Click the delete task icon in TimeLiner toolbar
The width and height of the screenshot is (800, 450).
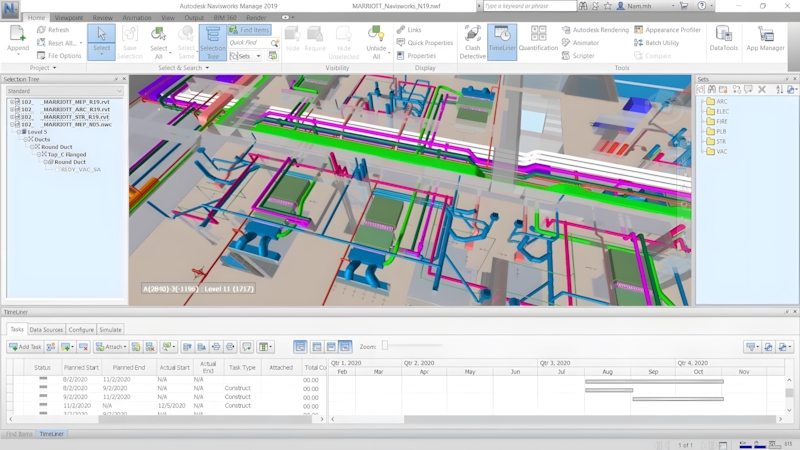pos(84,347)
